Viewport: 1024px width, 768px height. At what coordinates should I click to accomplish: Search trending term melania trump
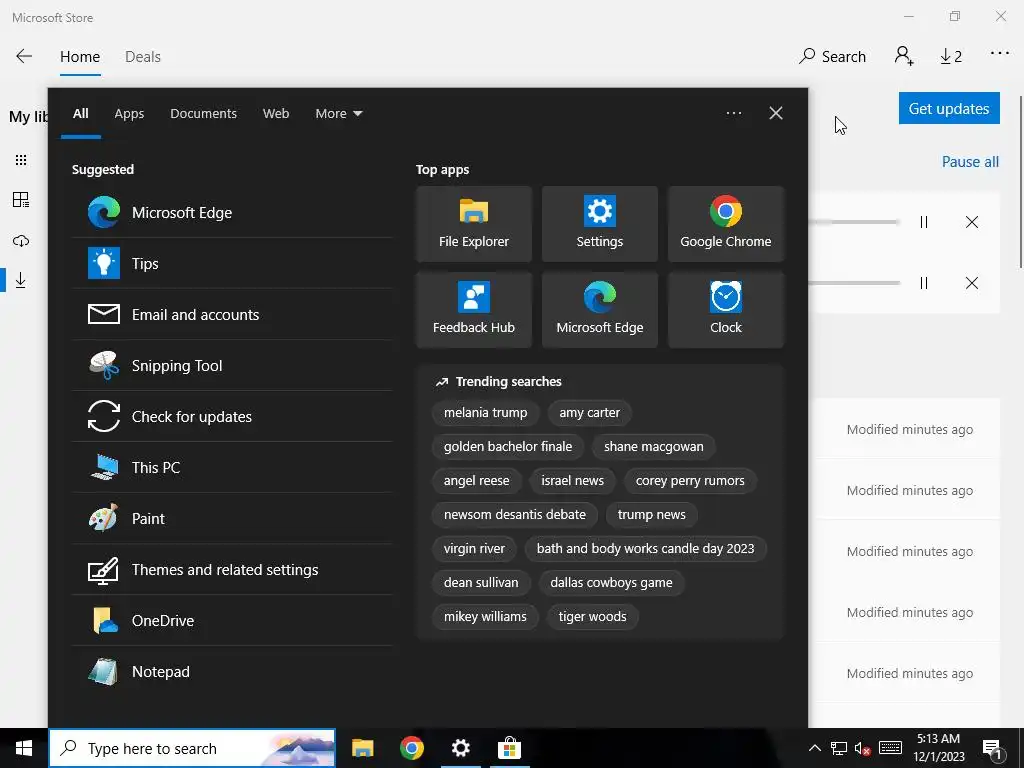click(485, 413)
